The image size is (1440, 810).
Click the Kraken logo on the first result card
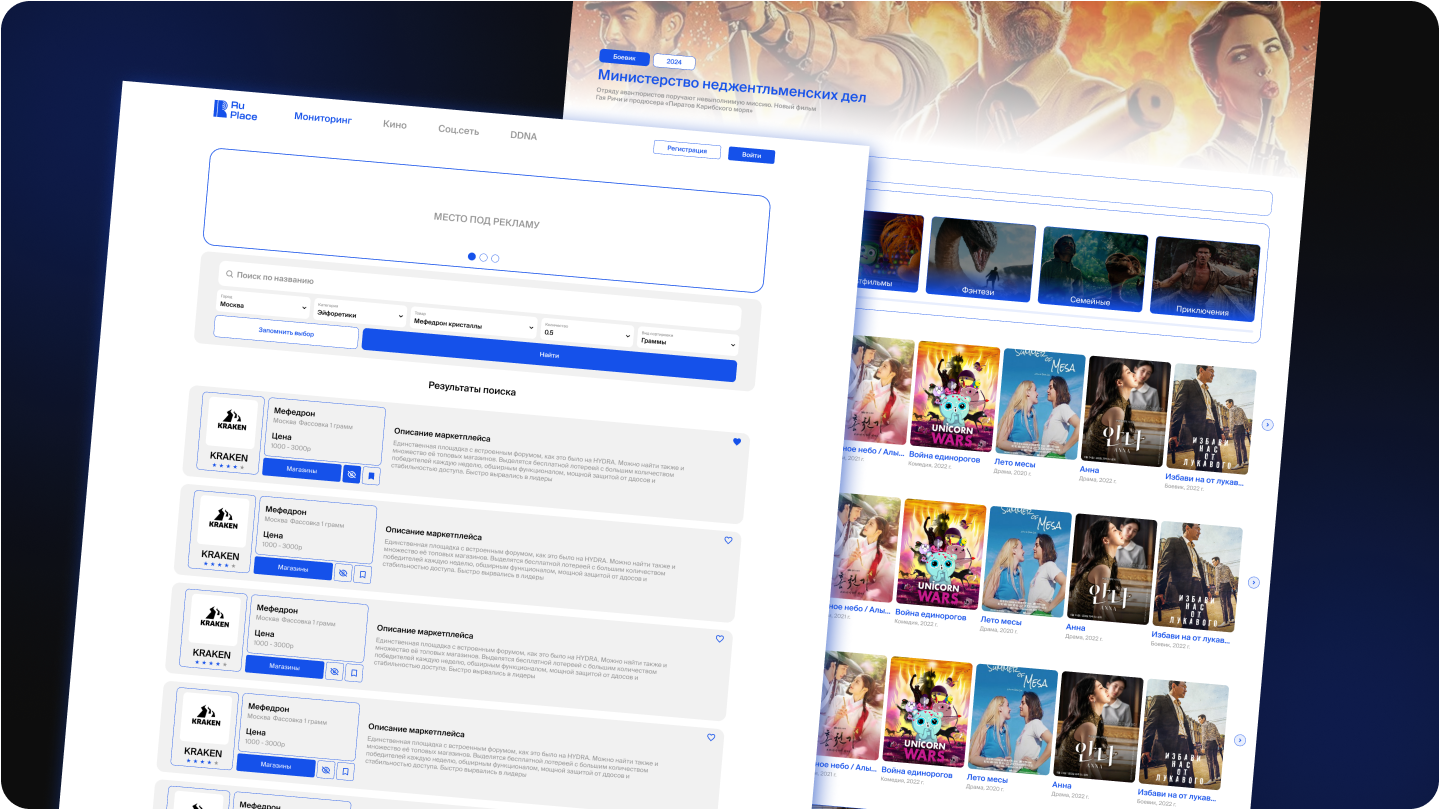[232, 420]
